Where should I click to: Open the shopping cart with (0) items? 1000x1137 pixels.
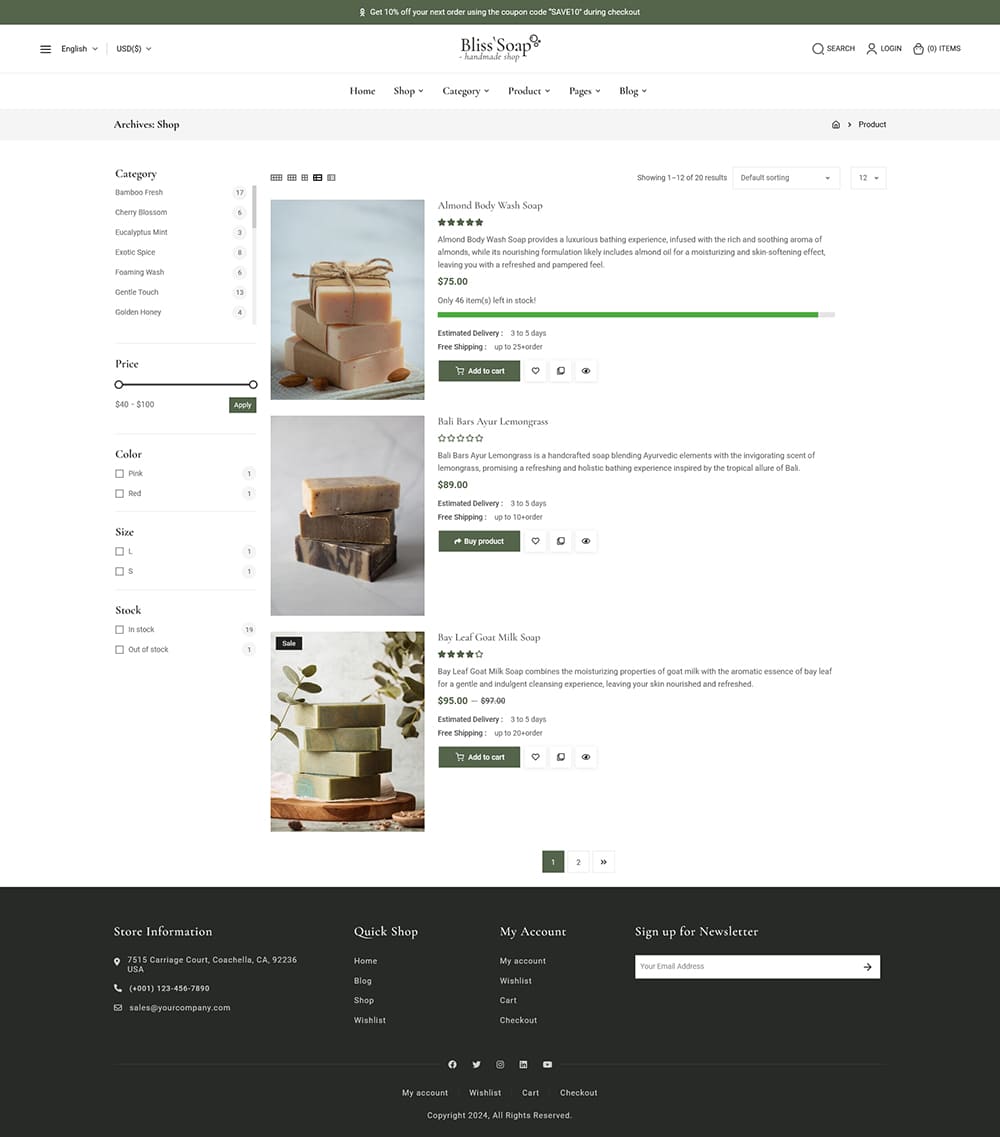936,48
